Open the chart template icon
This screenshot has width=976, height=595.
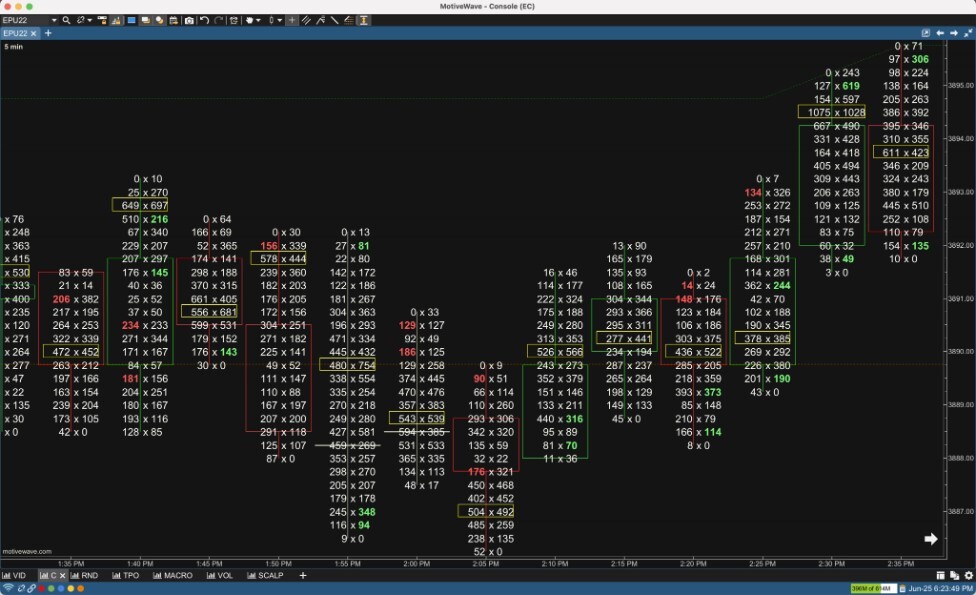[102, 21]
